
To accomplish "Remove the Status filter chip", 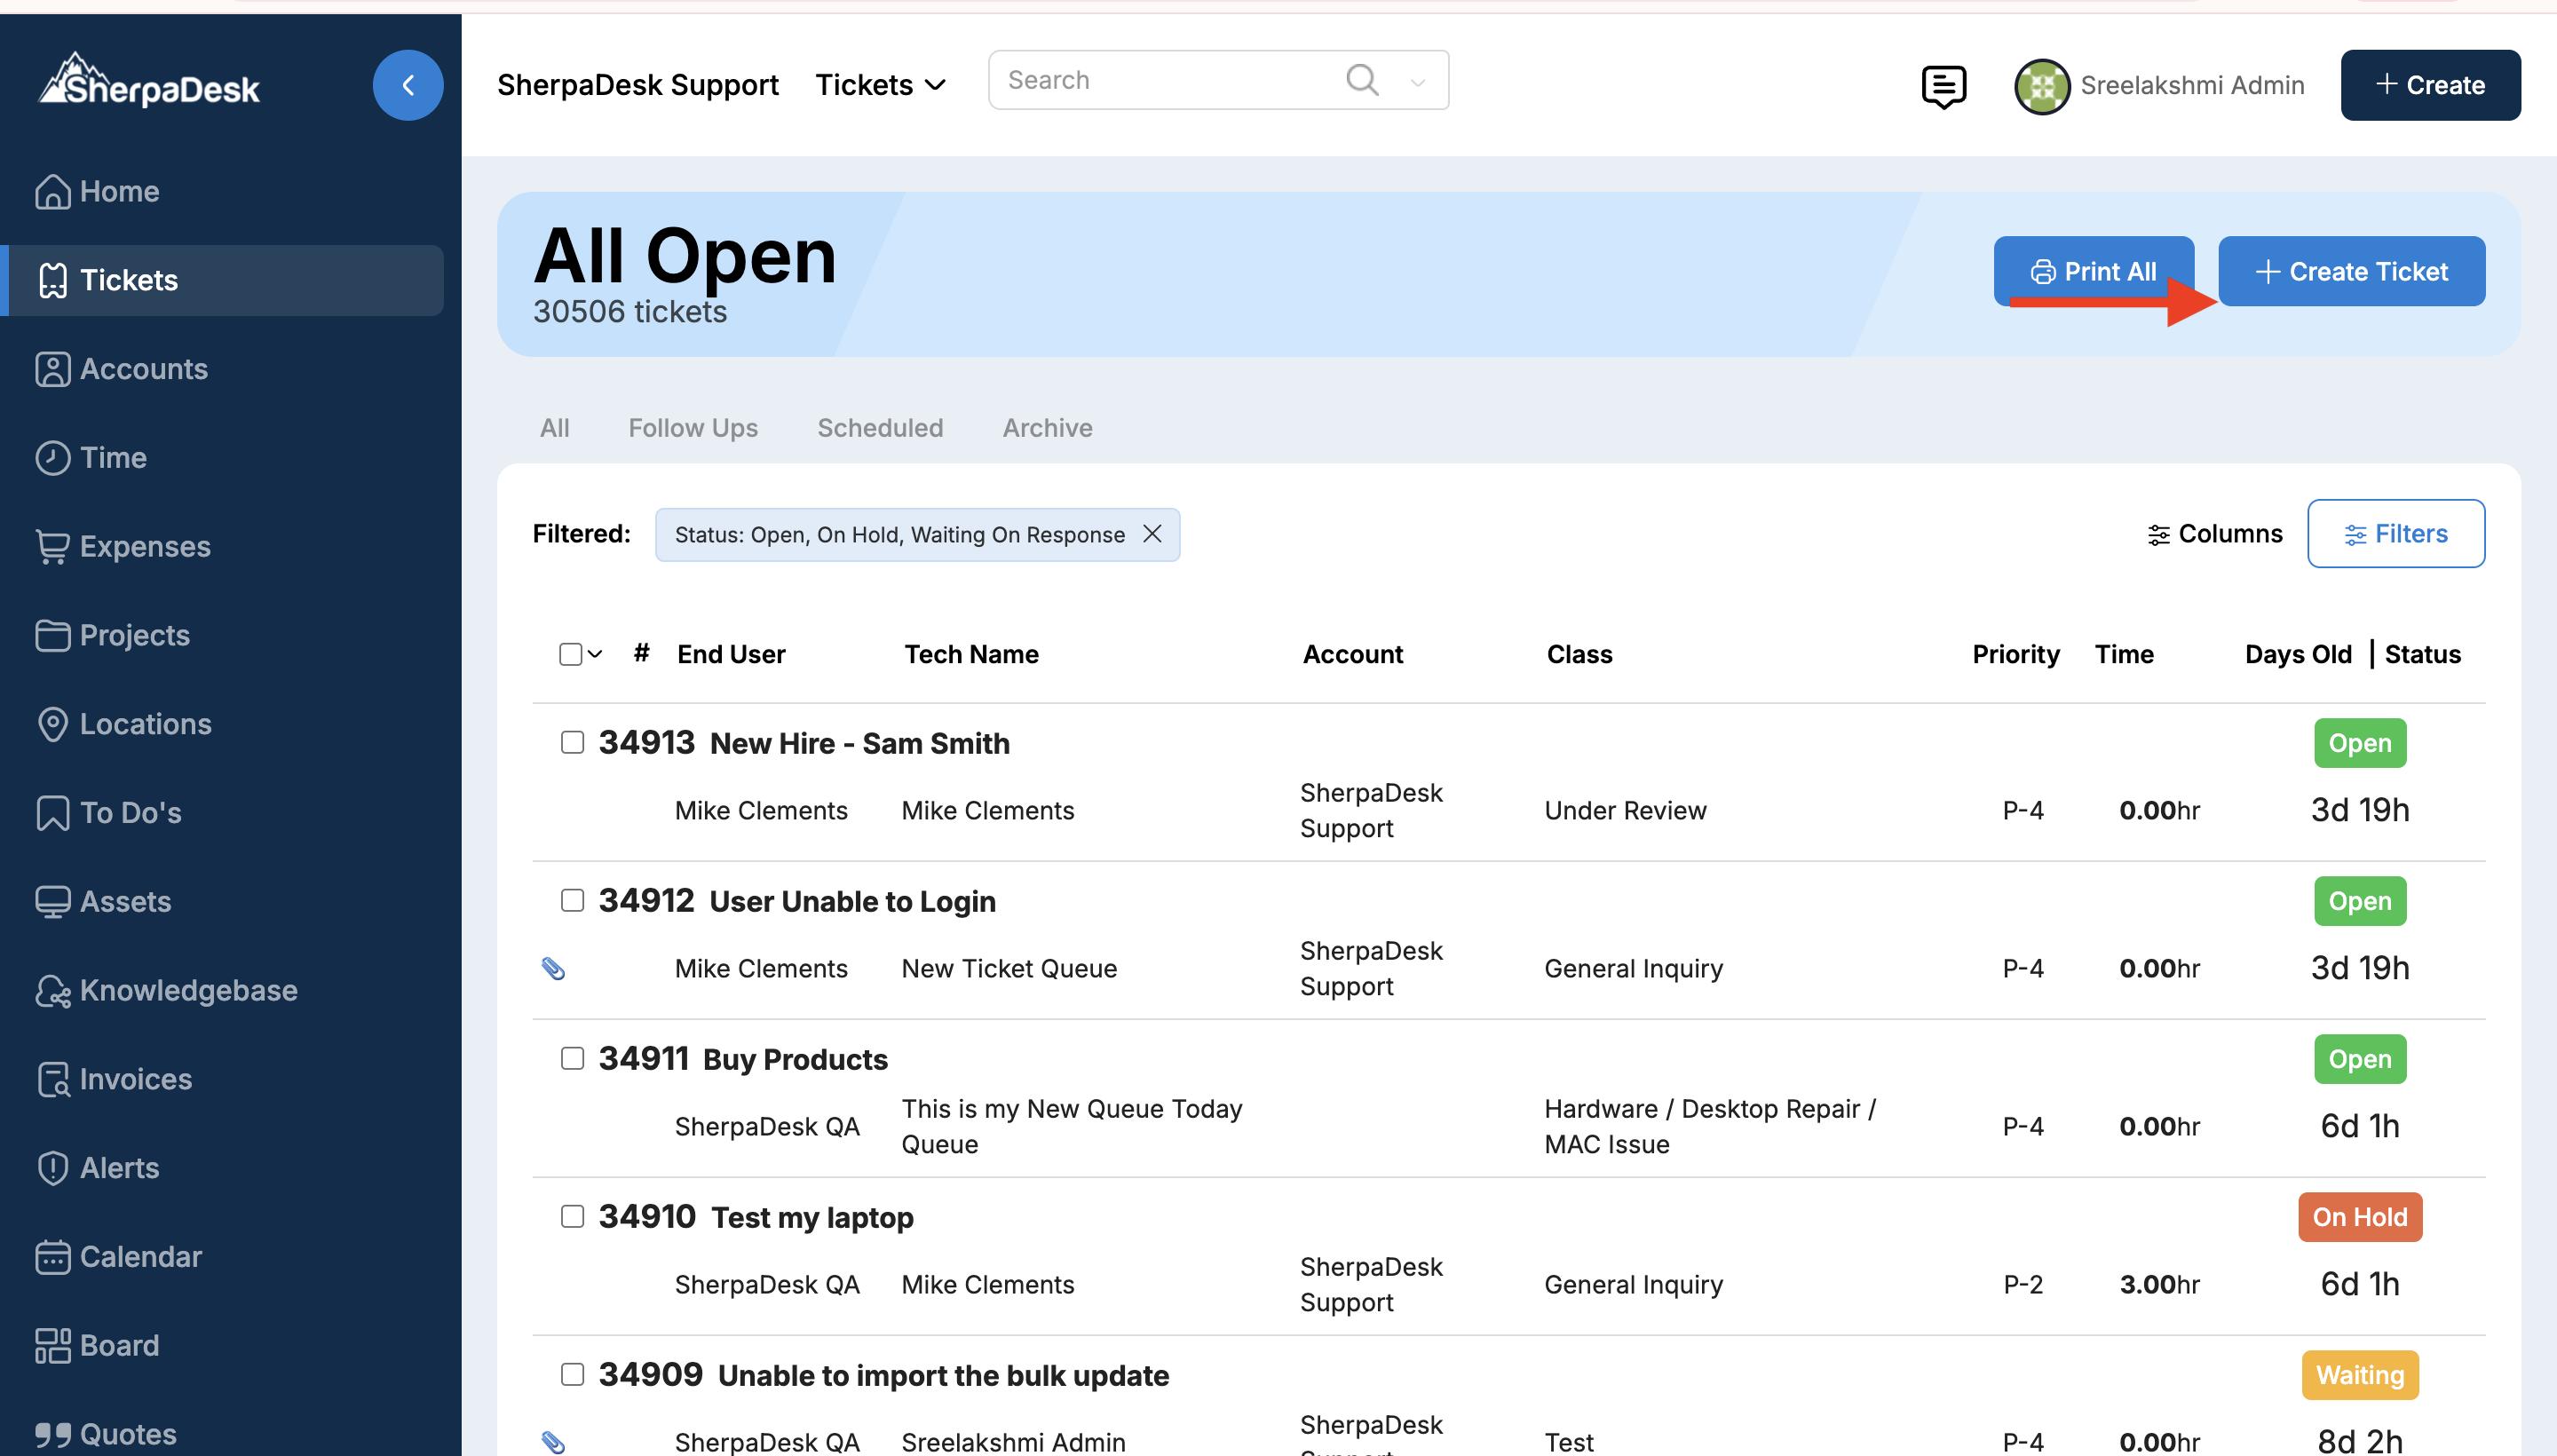I will click(x=1152, y=534).
